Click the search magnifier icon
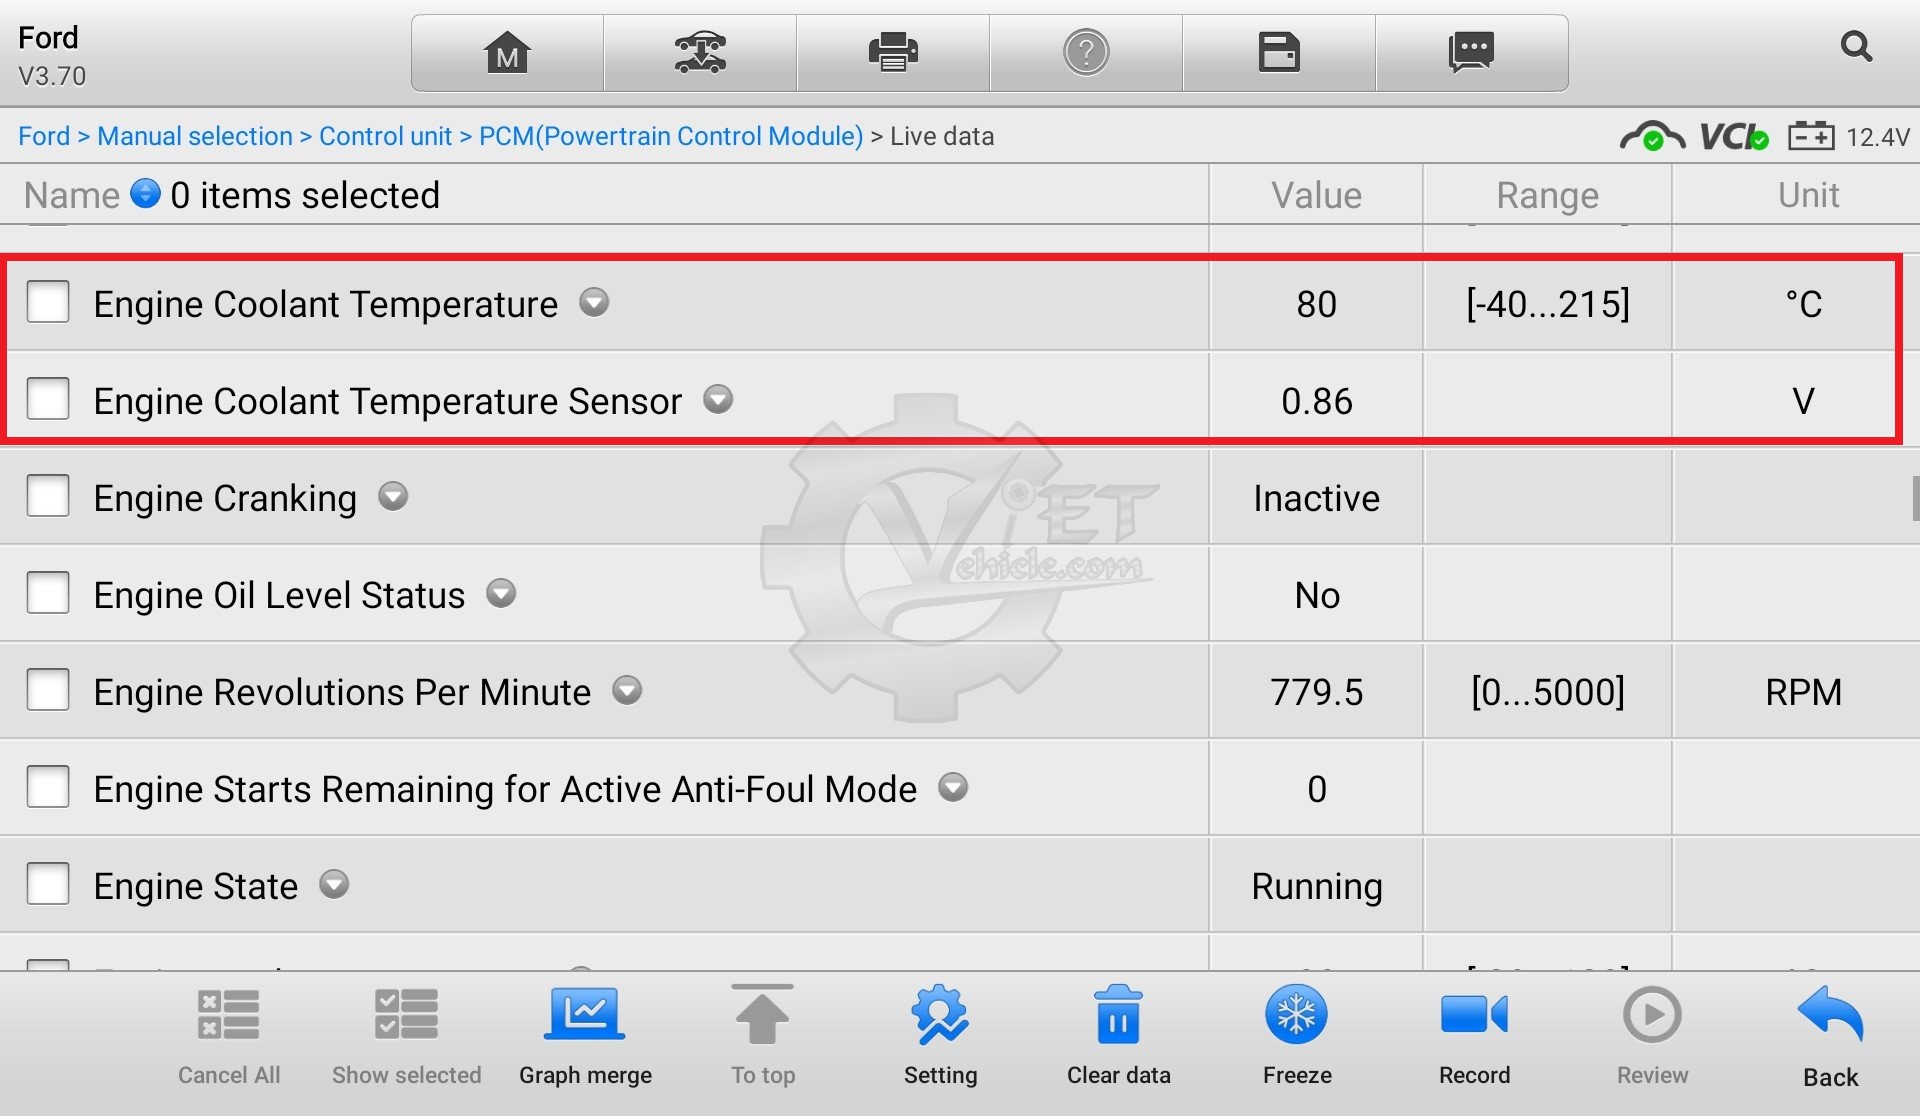1920x1116 pixels. [1856, 46]
